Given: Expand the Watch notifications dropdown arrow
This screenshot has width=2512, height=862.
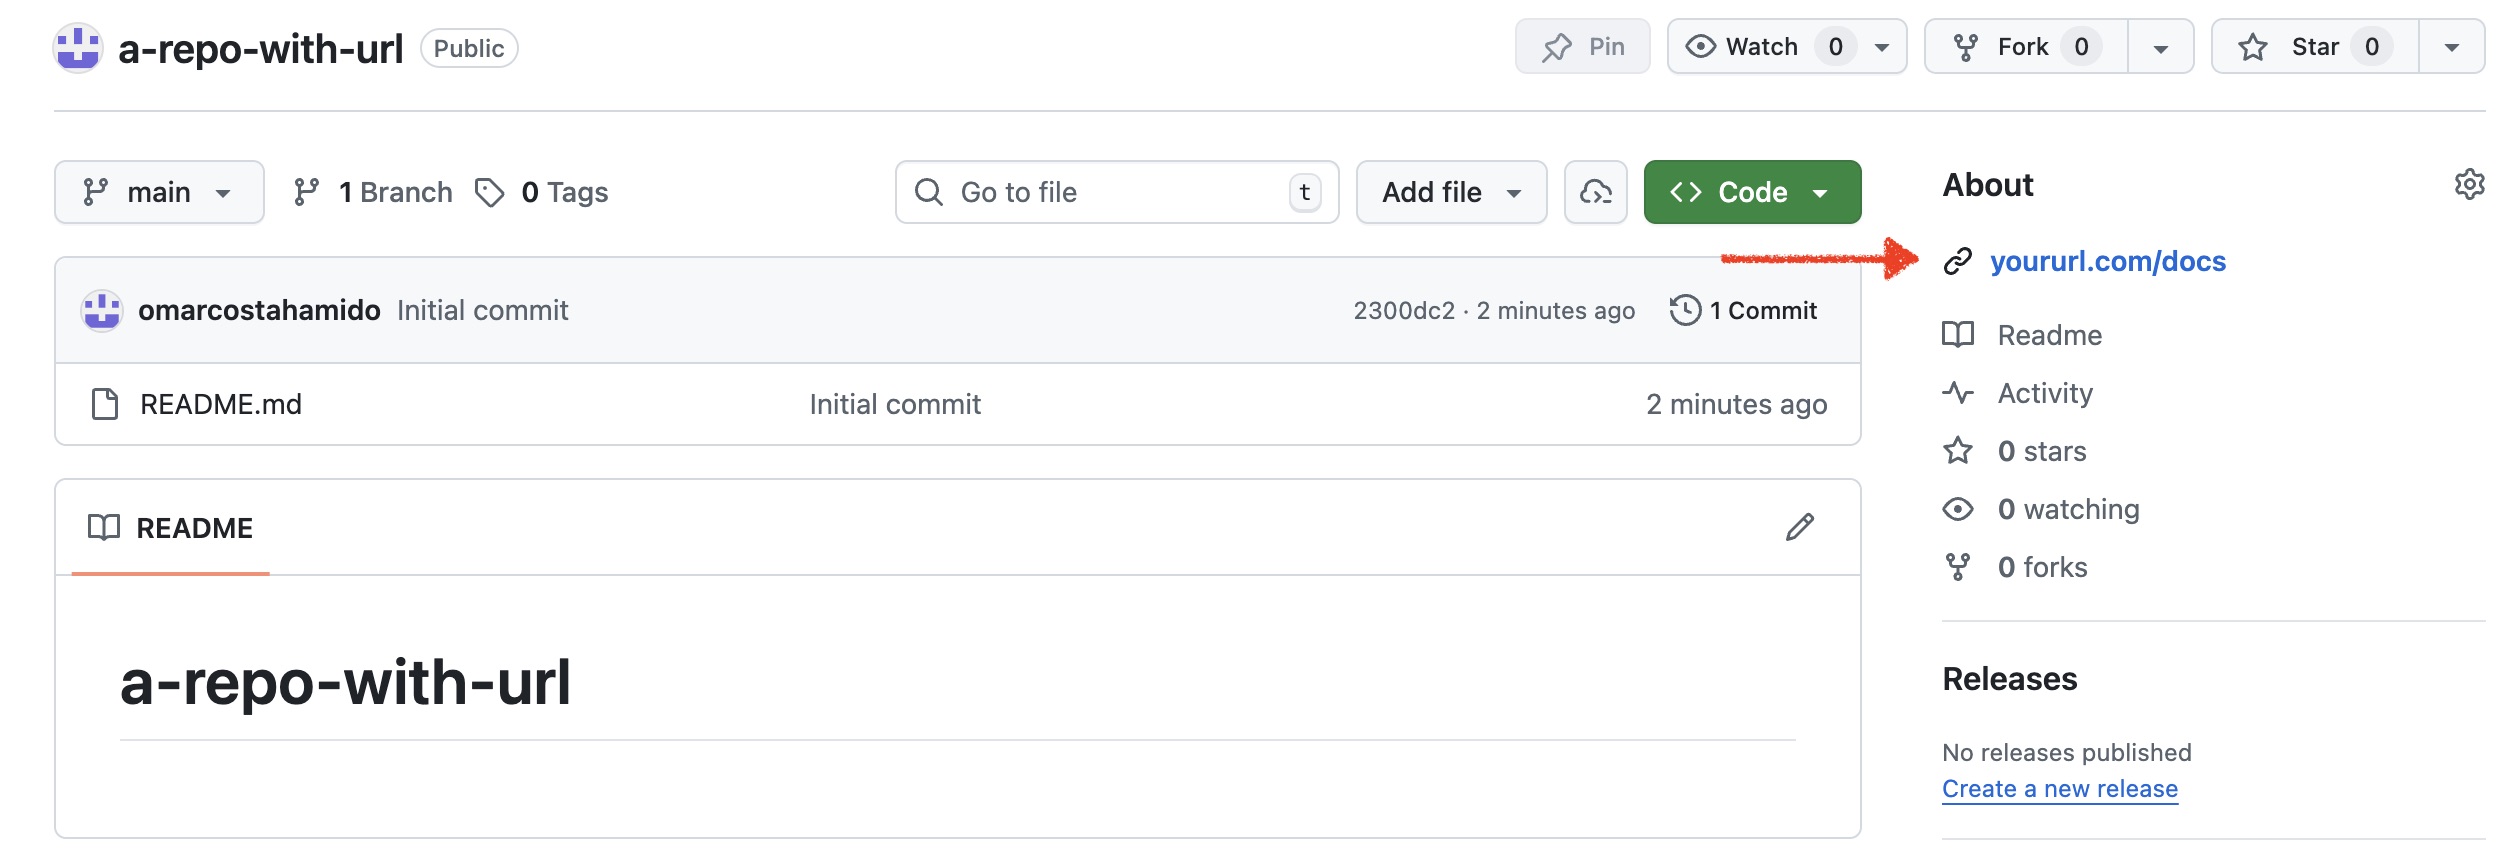Looking at the screenshot, I should [1882, 47].
